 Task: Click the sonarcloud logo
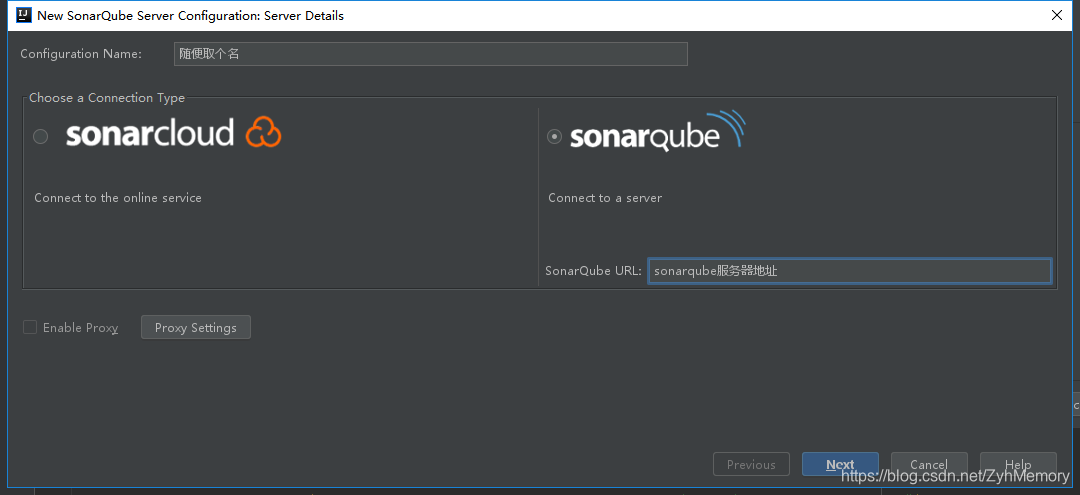(x=174, y=132)
